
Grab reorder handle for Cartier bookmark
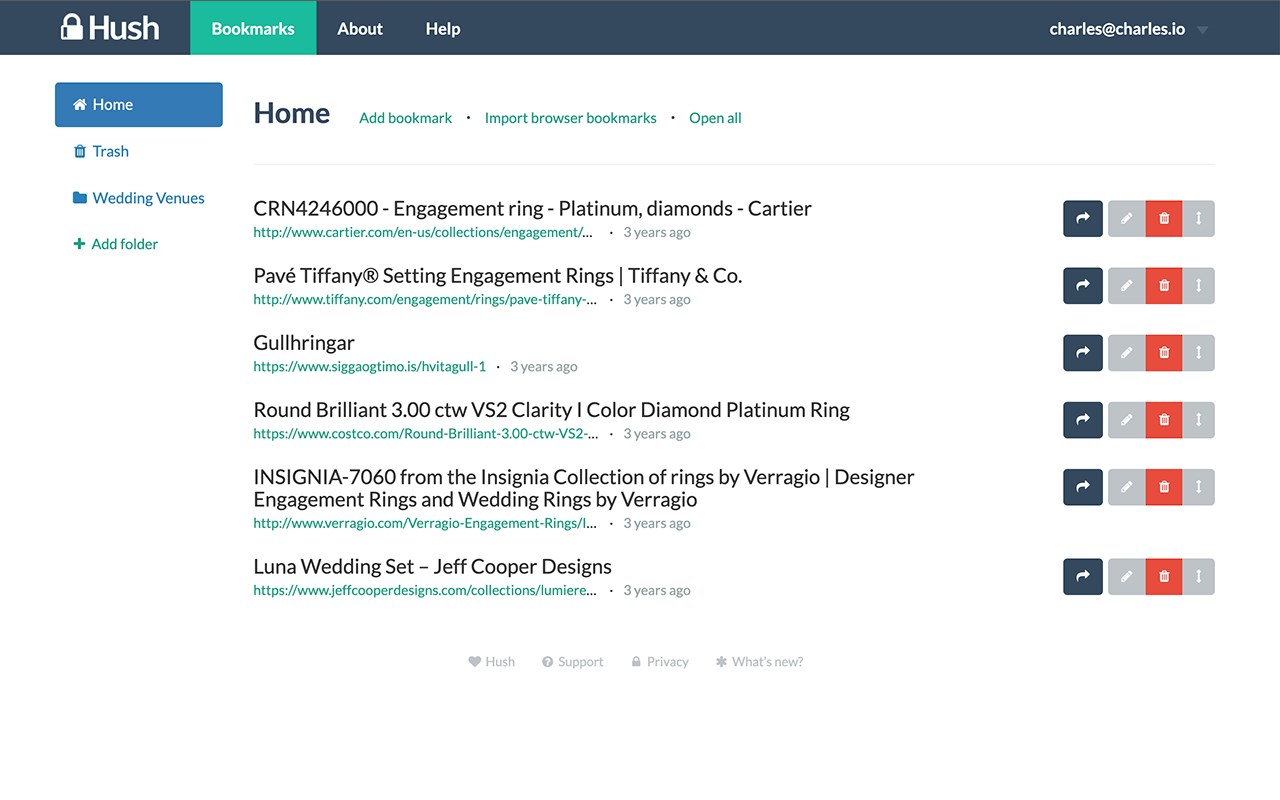tap(1198, 218)
